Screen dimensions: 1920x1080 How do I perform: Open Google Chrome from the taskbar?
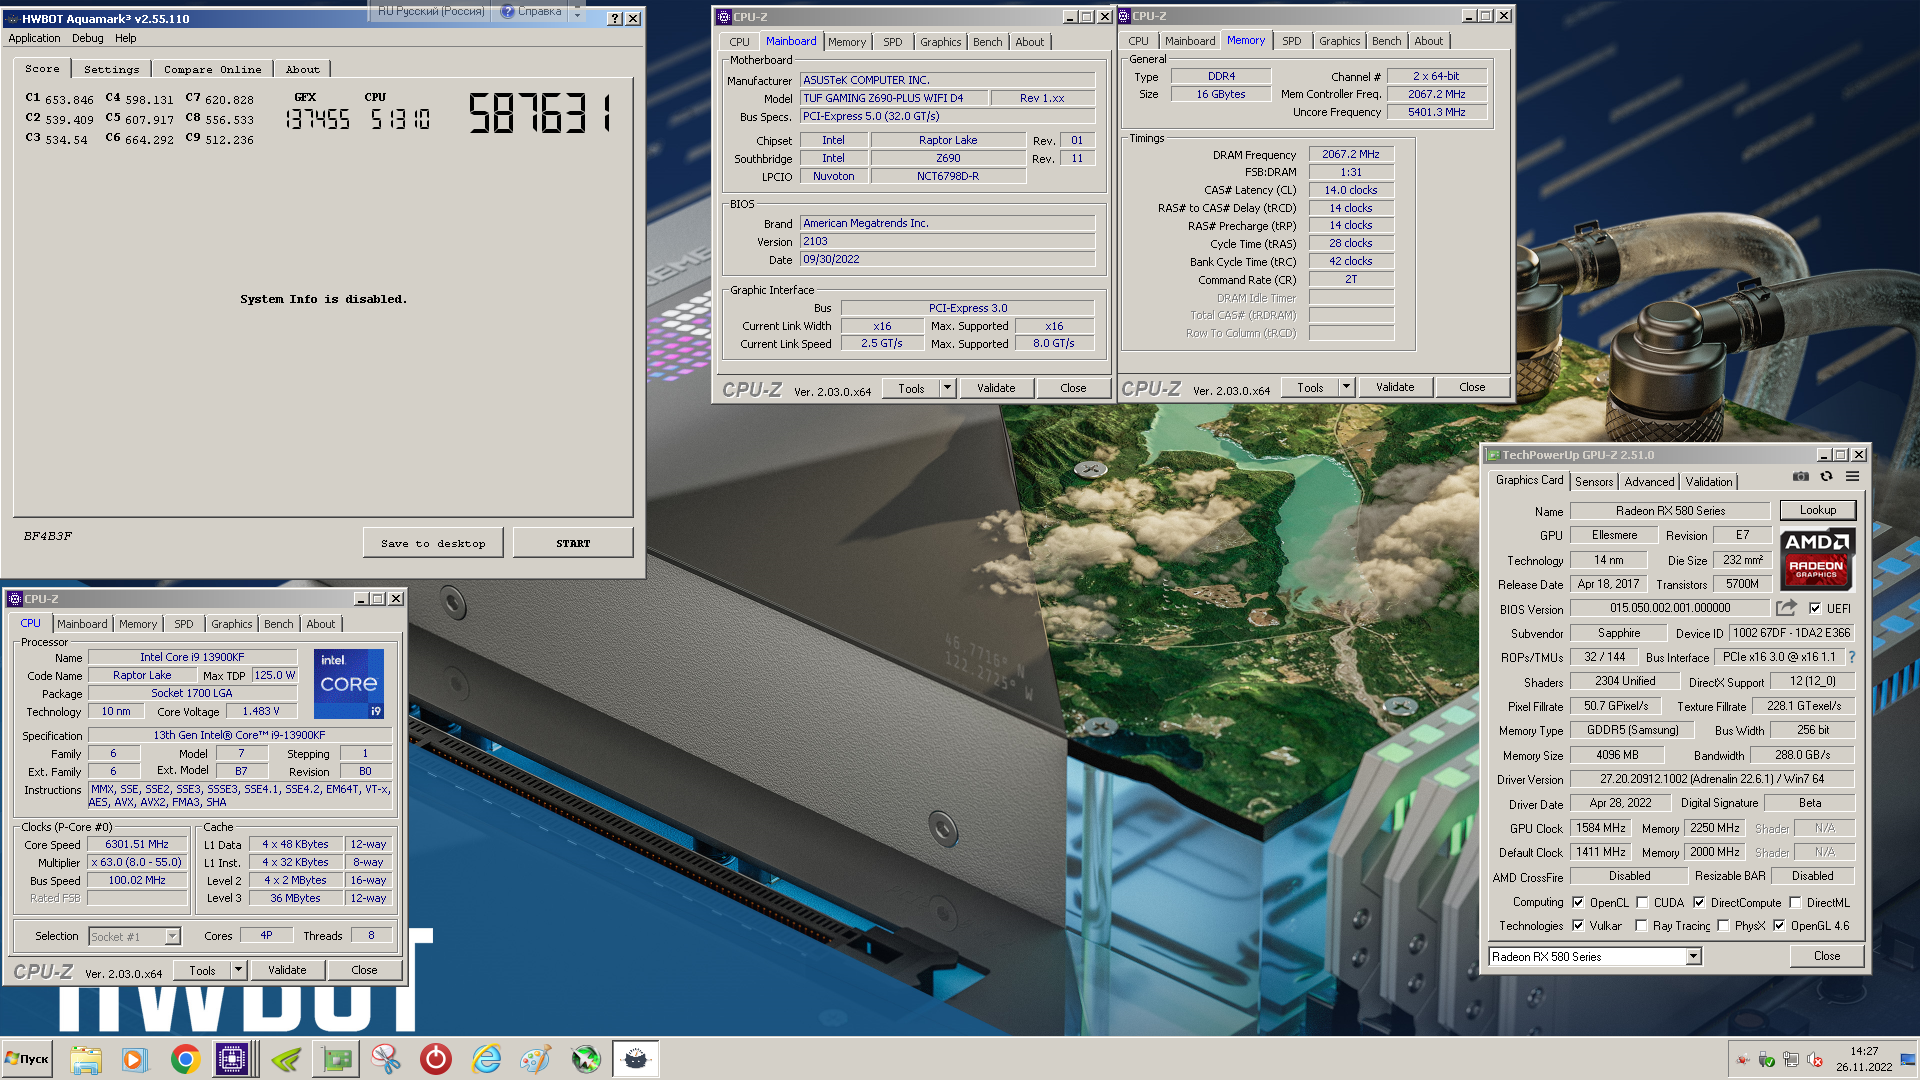click(185, 1059)
